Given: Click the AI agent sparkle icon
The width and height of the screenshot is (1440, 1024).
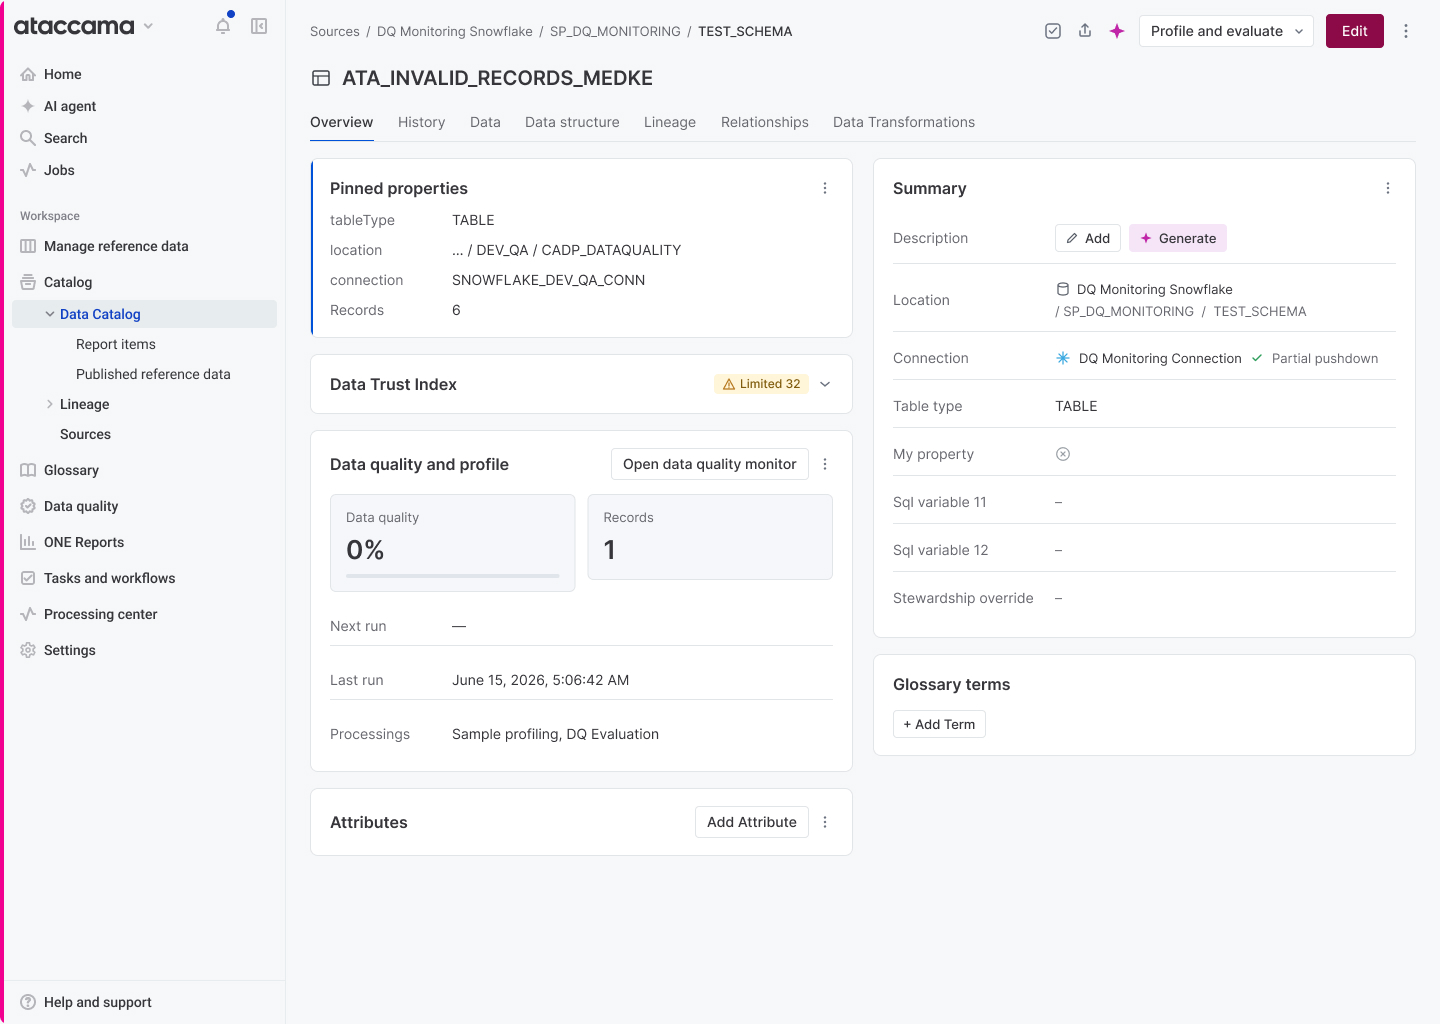Looking at the screenshot, I should (x=28, y=106).
